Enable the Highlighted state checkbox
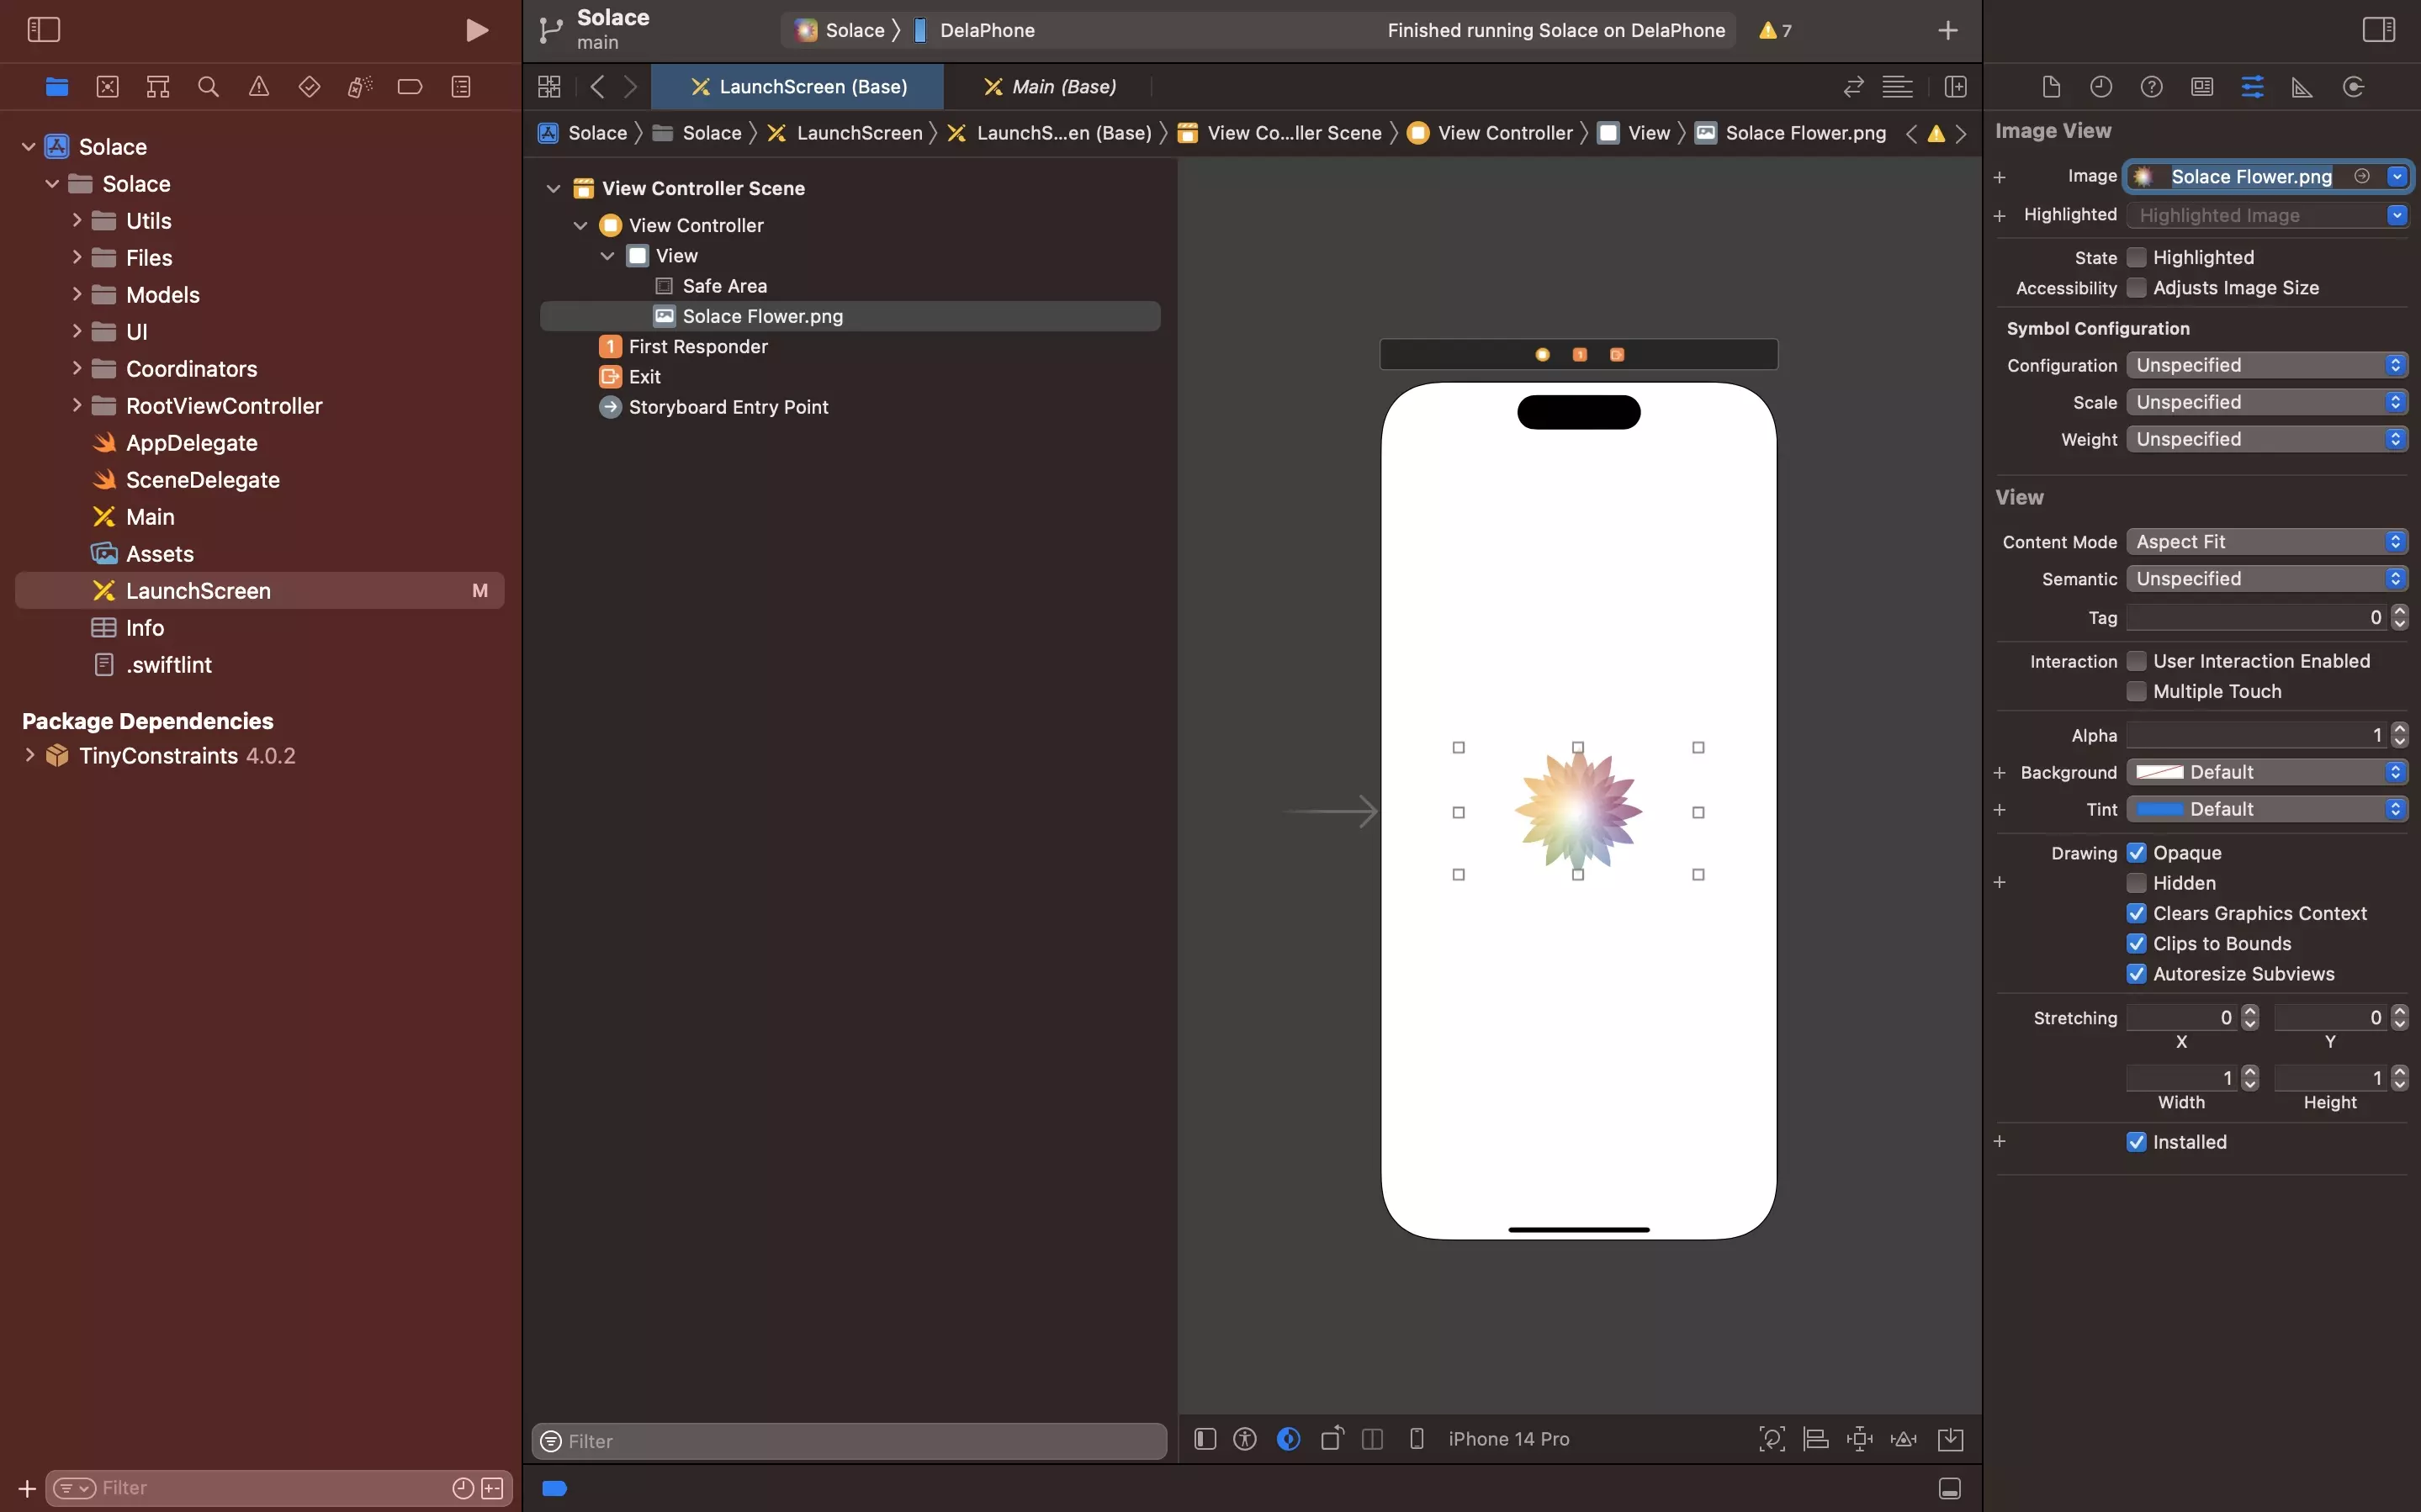This screenshot has width=2421, height=1512. click(2136, 258)
